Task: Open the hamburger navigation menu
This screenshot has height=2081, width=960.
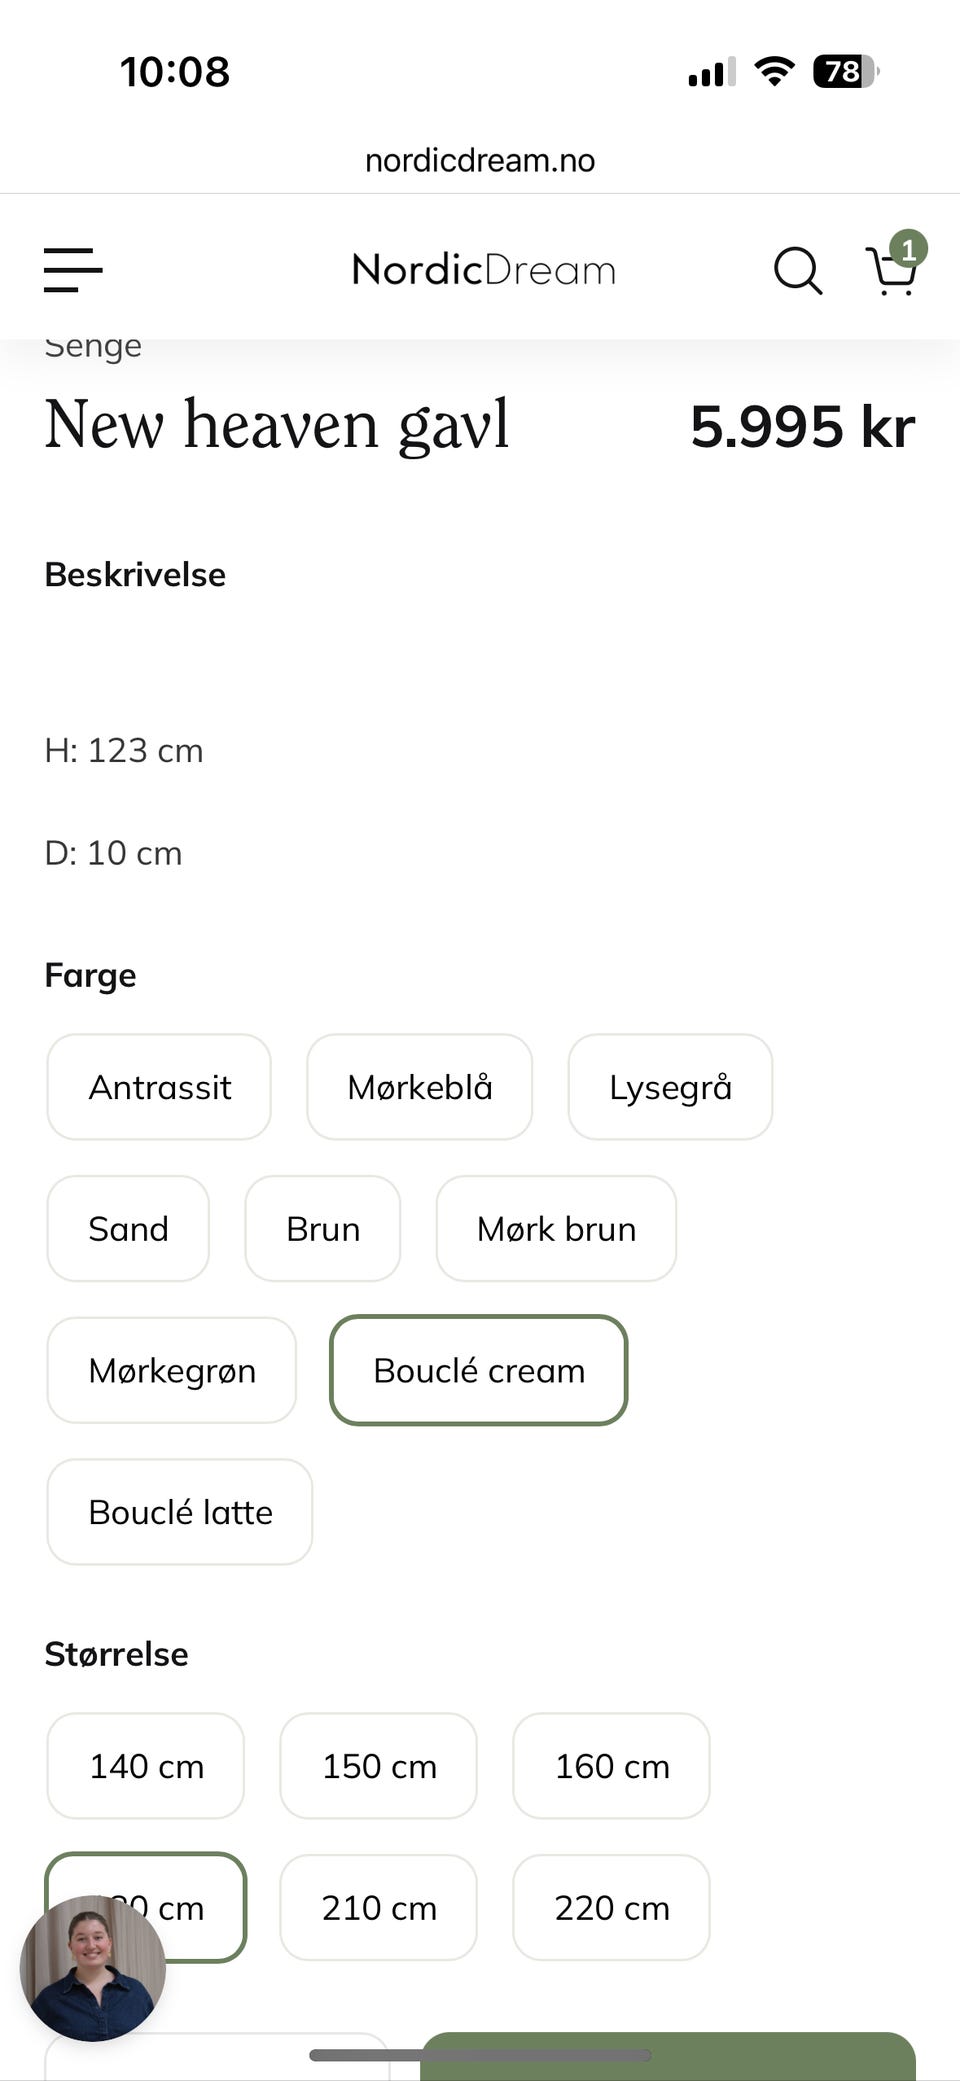Action: pyautogui.click(x=73, y=270)
